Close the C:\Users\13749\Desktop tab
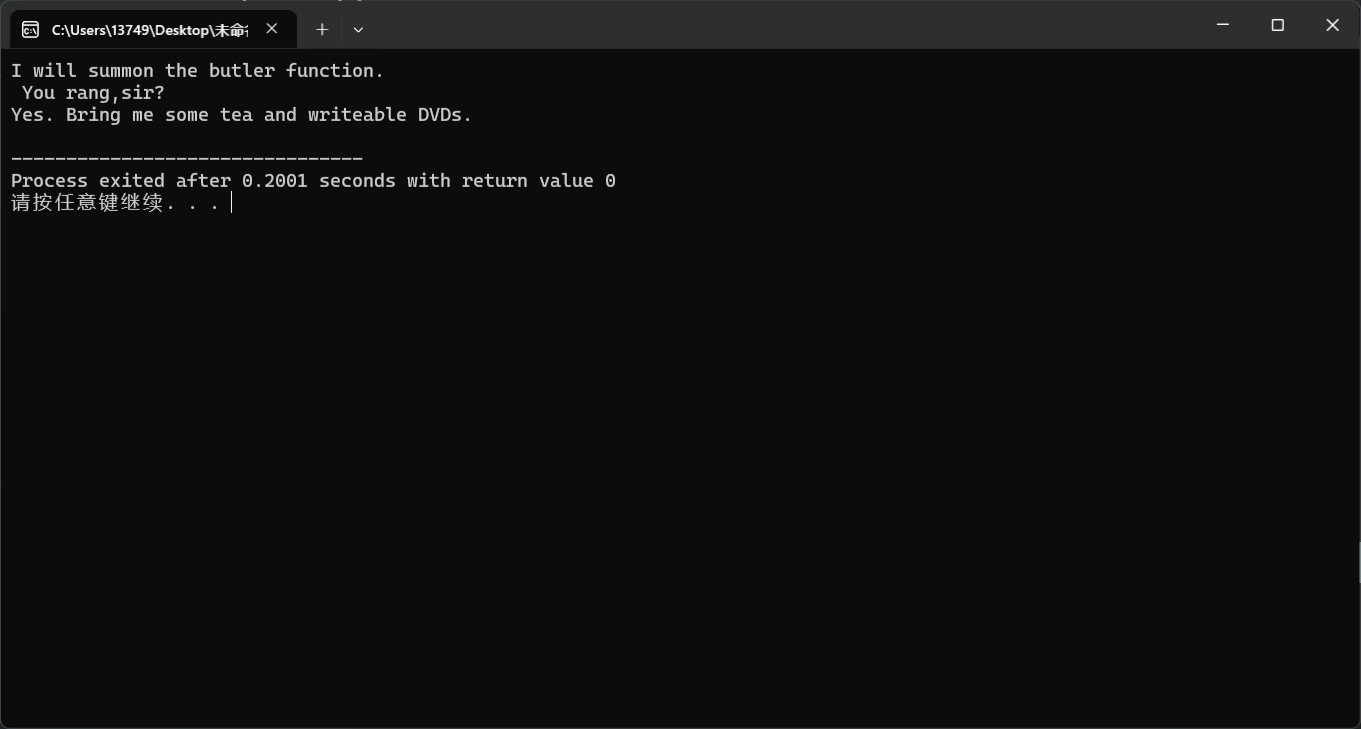 pyautogui.click(x=272, y=29)
